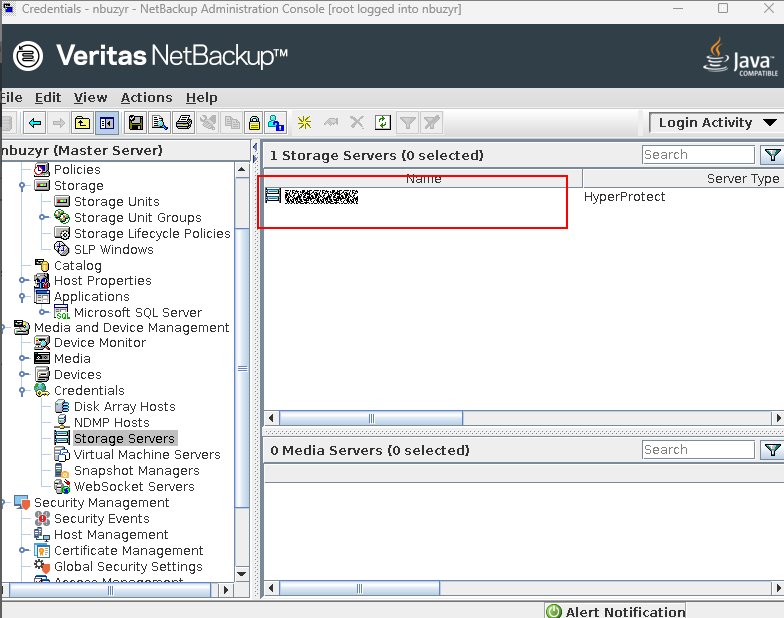The image size is (784, 618).
Task: Click Media Servers filter funnel button
Action: click(772, 450)
